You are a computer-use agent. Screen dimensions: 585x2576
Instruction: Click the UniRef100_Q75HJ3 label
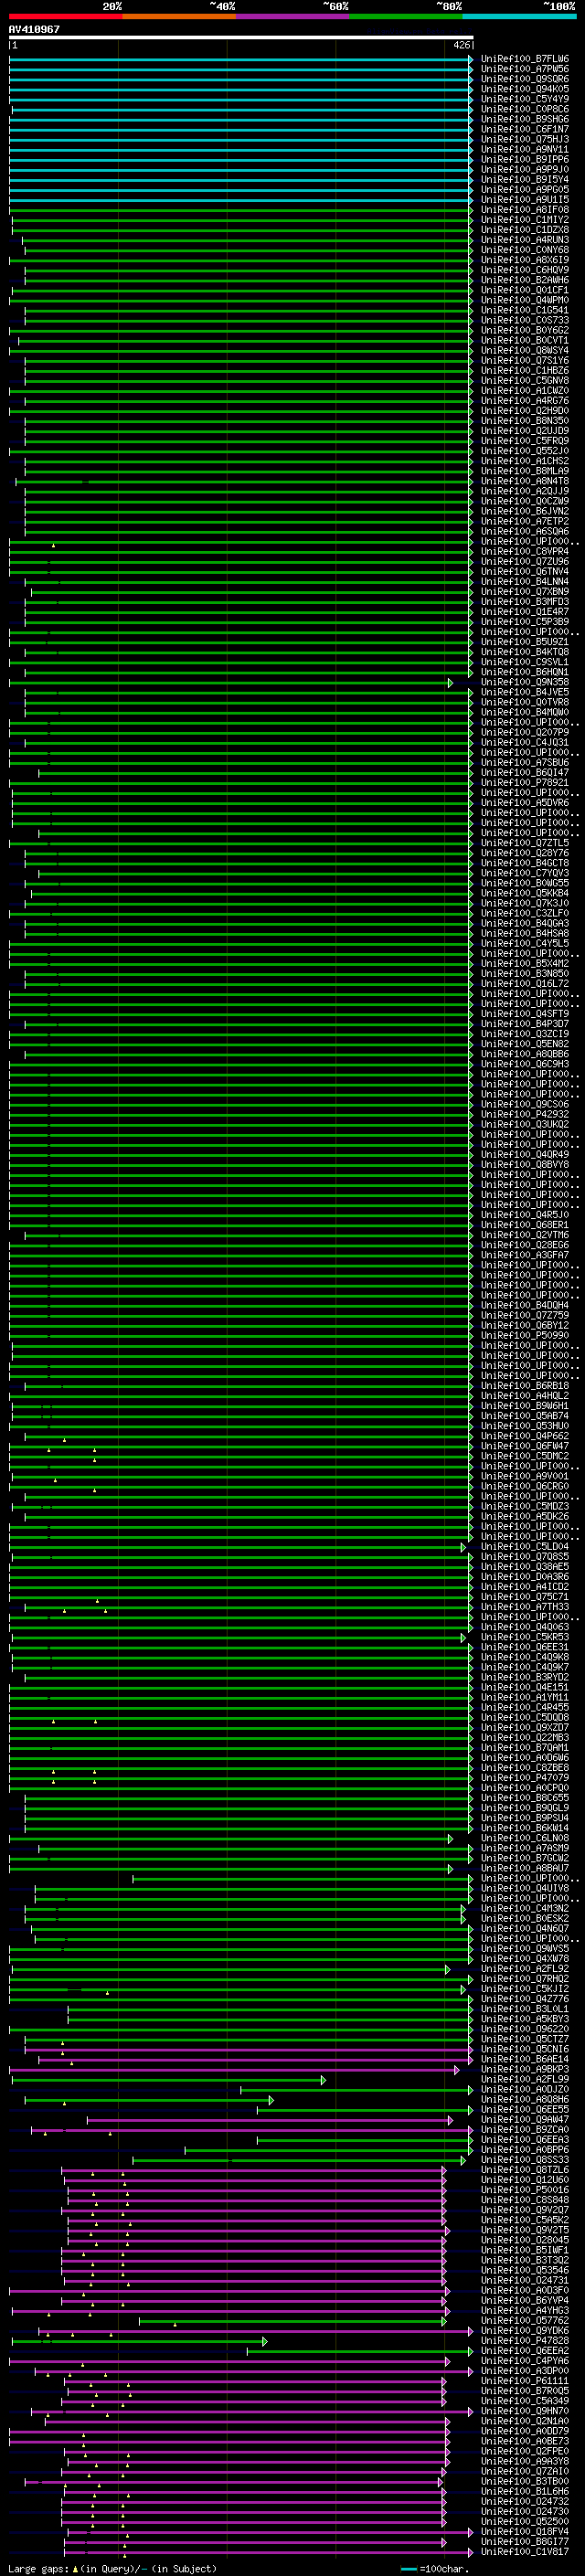(x=525, y=139)
